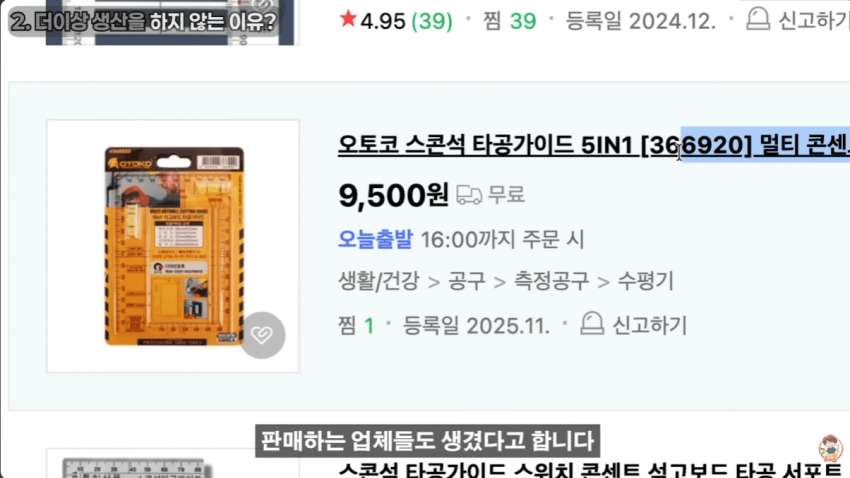Open the 스콘석 타공가이드 스위치 콘센트 title at bottom

pos(594,470)
